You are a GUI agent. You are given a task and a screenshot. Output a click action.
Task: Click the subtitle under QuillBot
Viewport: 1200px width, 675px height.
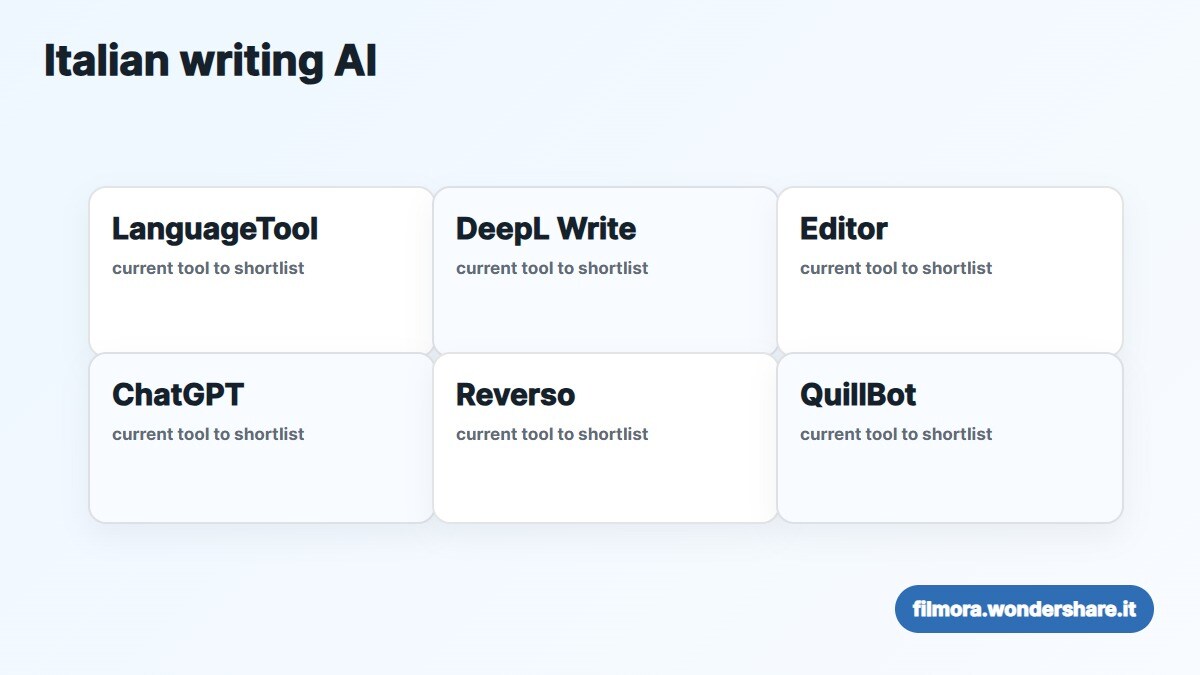(896, 434)
